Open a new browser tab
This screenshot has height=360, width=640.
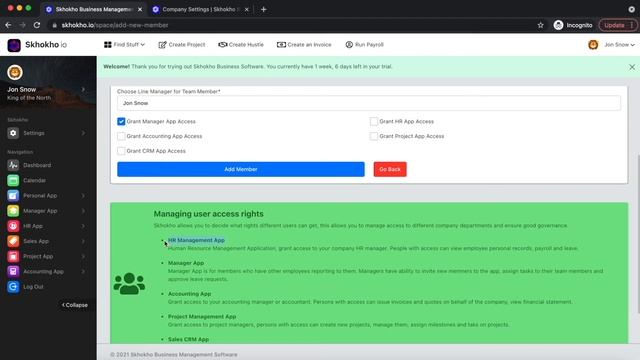click(263, 9)
